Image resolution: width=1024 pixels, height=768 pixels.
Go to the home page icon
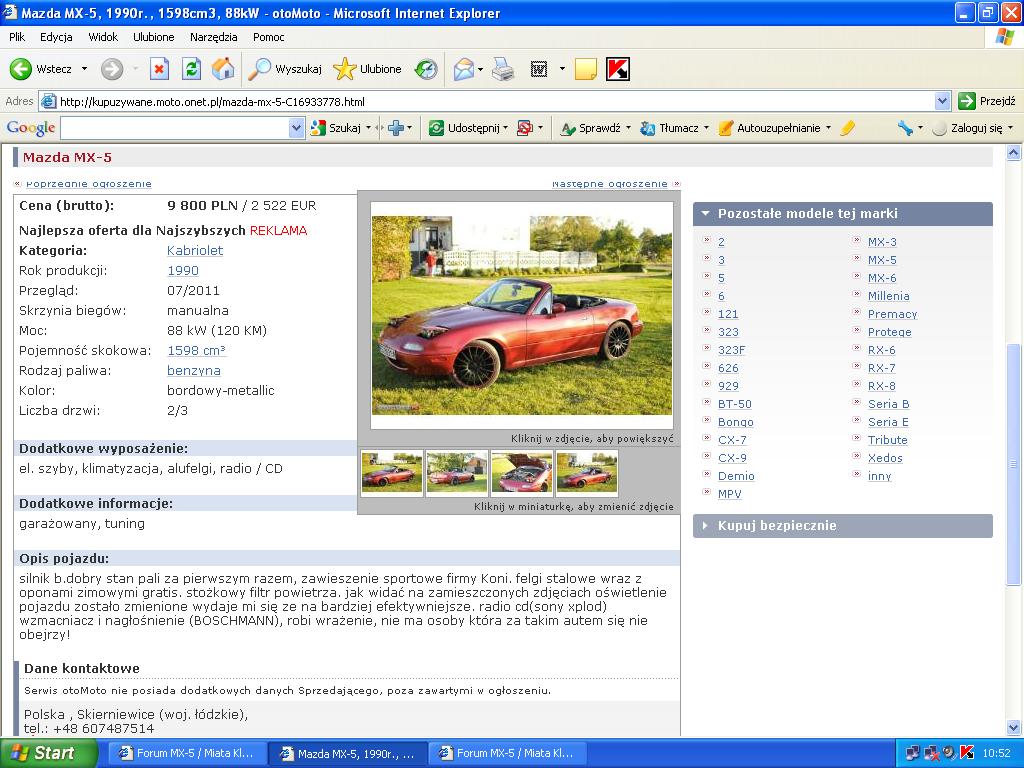click(223, 69)
